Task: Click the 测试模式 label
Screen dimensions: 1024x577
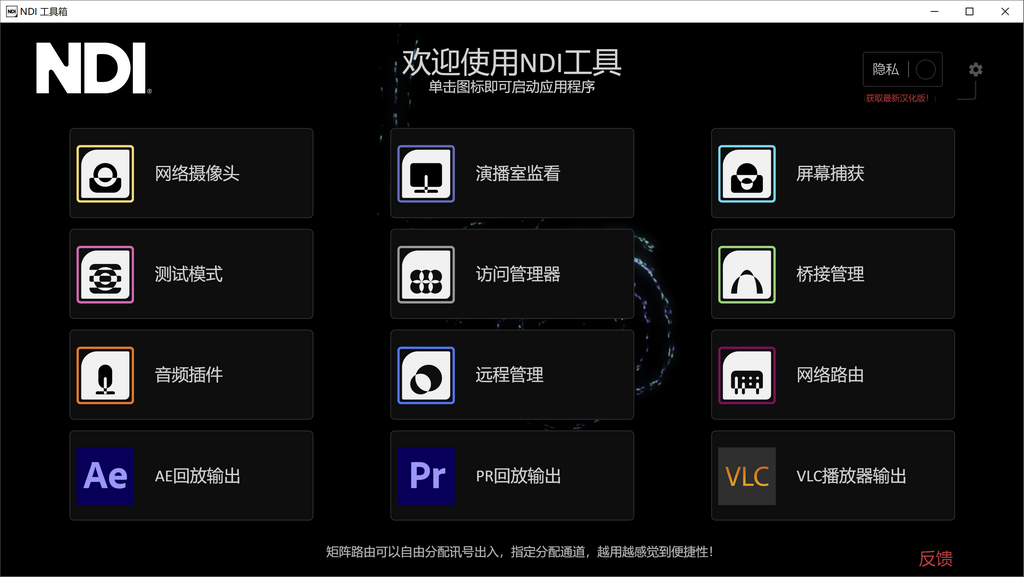Action: (x=189, y=274)
